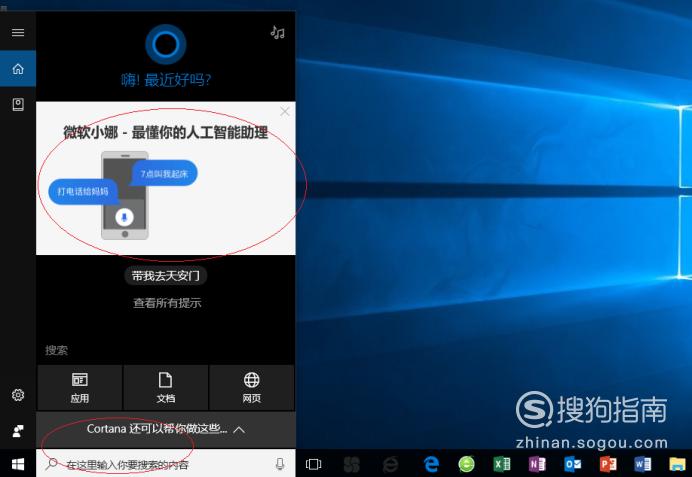Launch Outlook from taskbar

(x=572, y=464)
